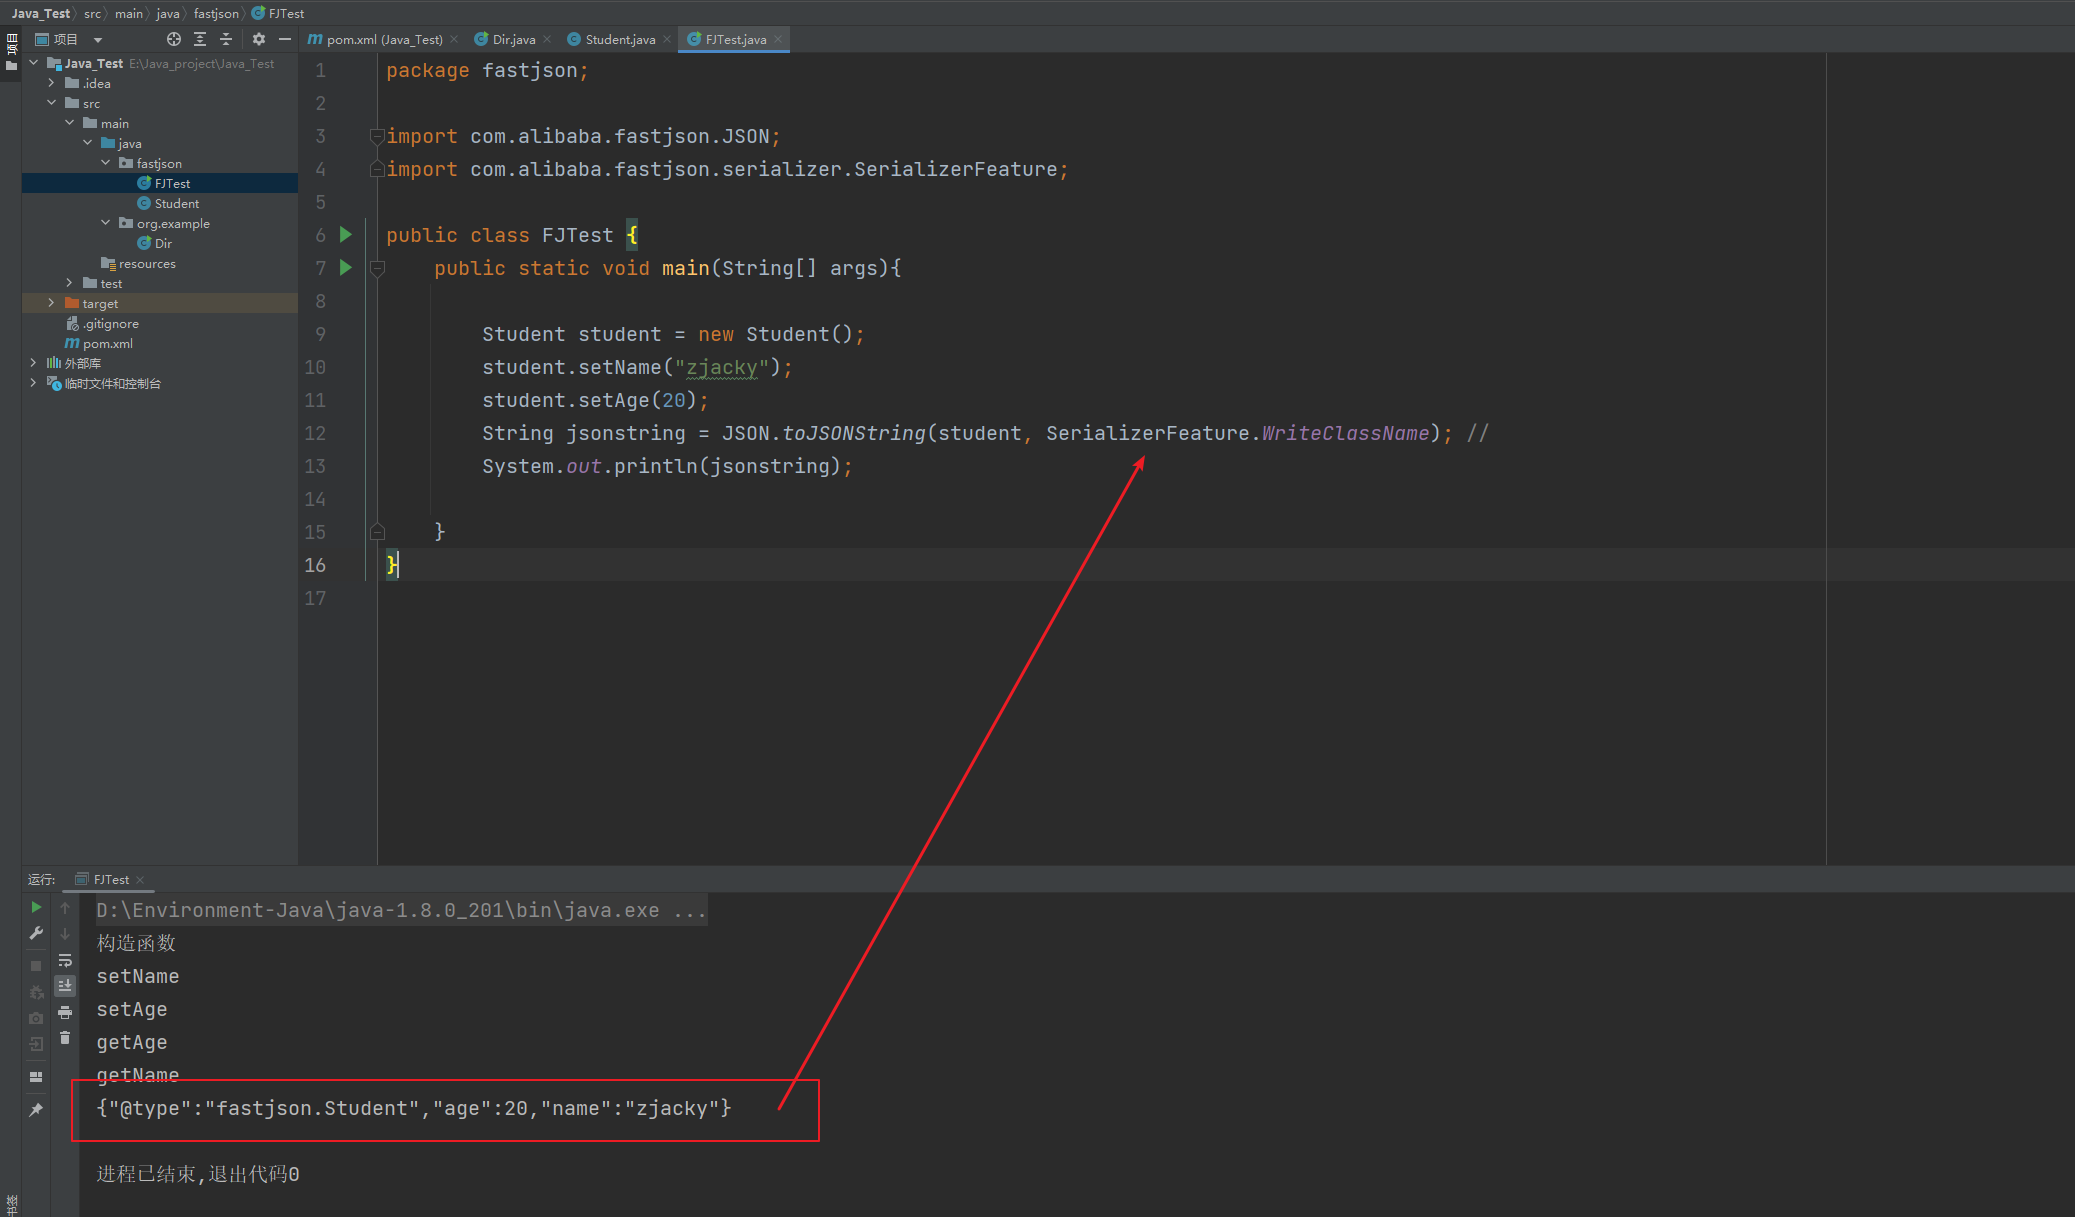Click Java_Test in the breadcrumb
This screenshot has width=2075, height=1217.
(41, 13)
